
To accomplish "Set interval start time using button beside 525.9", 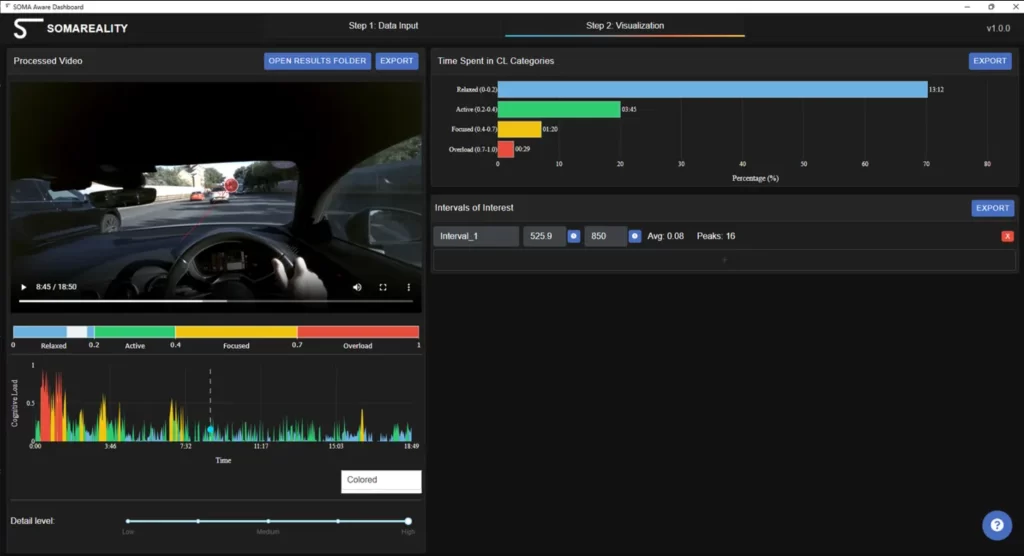I will 574,236.
